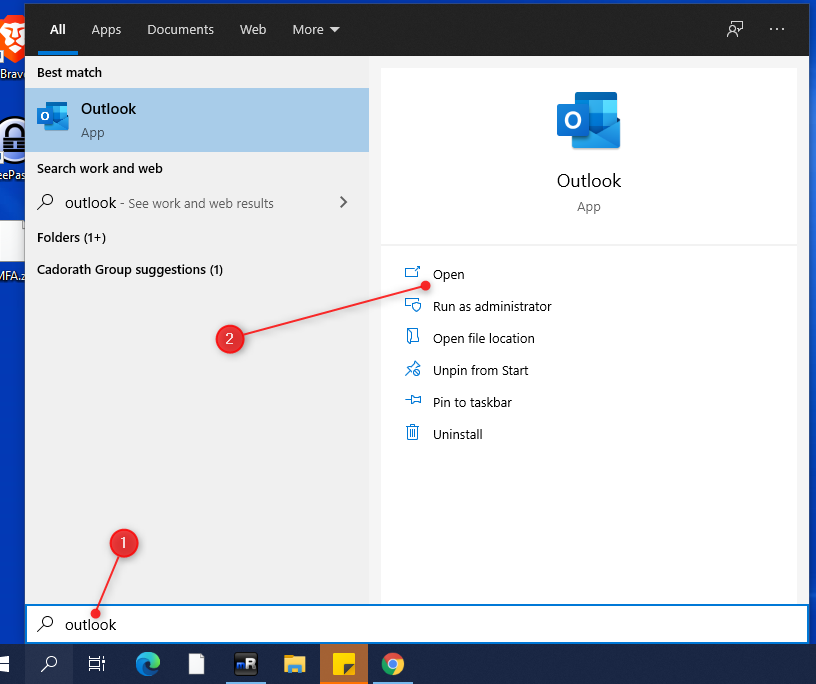Launch Microsoft Edge from the taskbar
Screen dimensions: 816x684
[x=148, y=664]
